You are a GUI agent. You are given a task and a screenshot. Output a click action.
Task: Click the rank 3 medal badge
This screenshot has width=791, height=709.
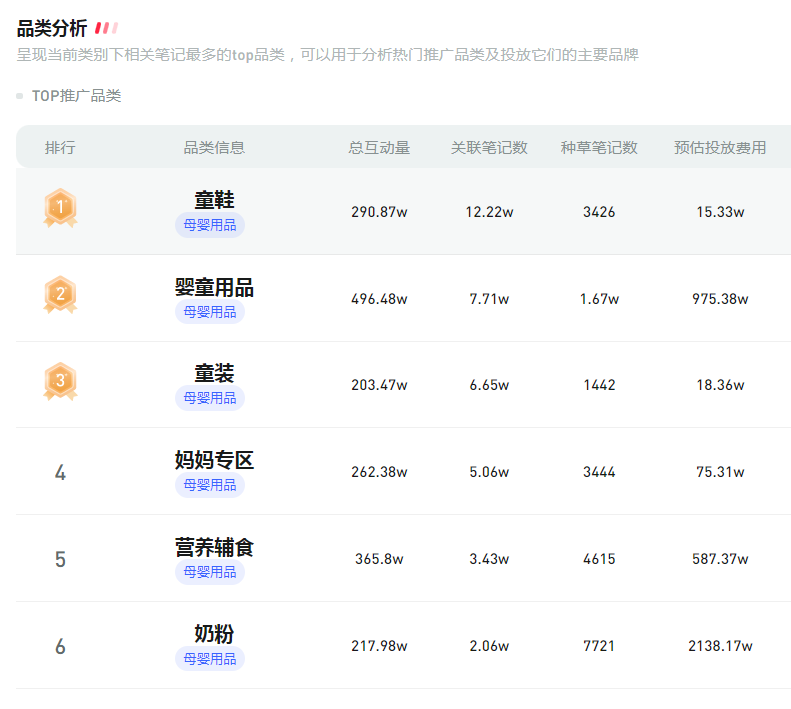60,382
